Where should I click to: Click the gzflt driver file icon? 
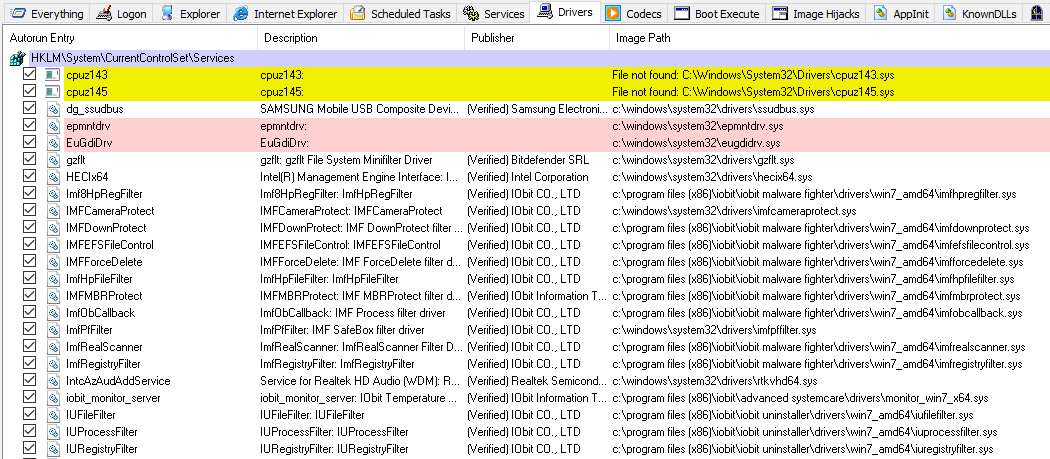(53, 160)
